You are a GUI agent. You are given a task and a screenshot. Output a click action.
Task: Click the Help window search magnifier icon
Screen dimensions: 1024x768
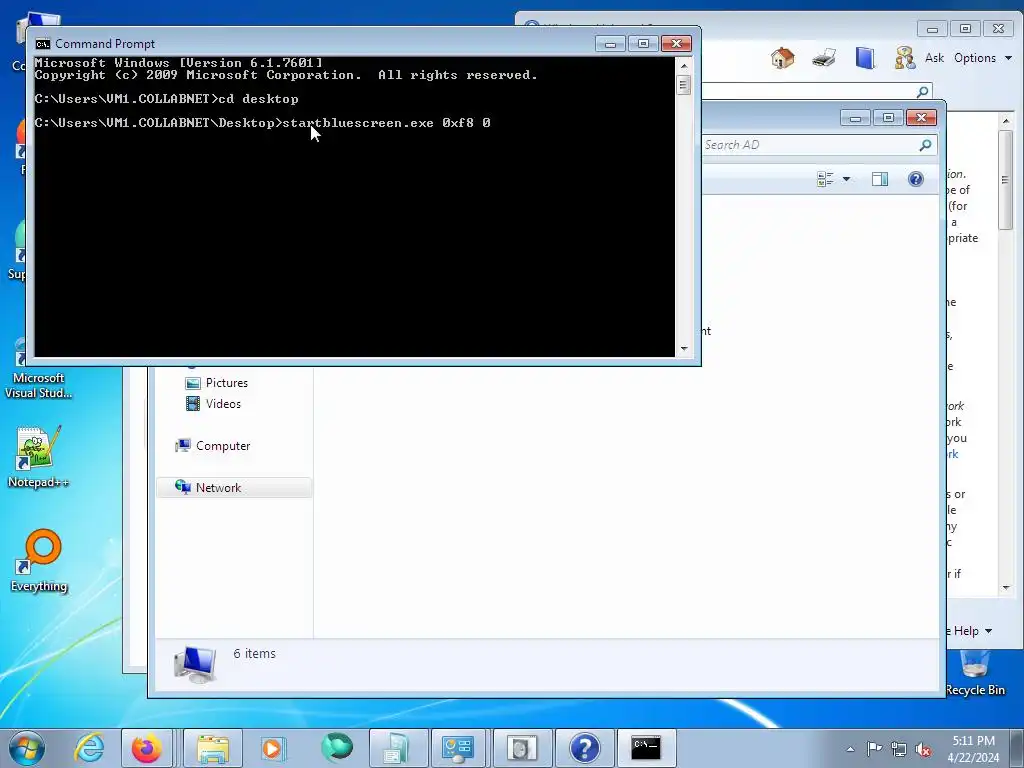[x=922, y=92]
